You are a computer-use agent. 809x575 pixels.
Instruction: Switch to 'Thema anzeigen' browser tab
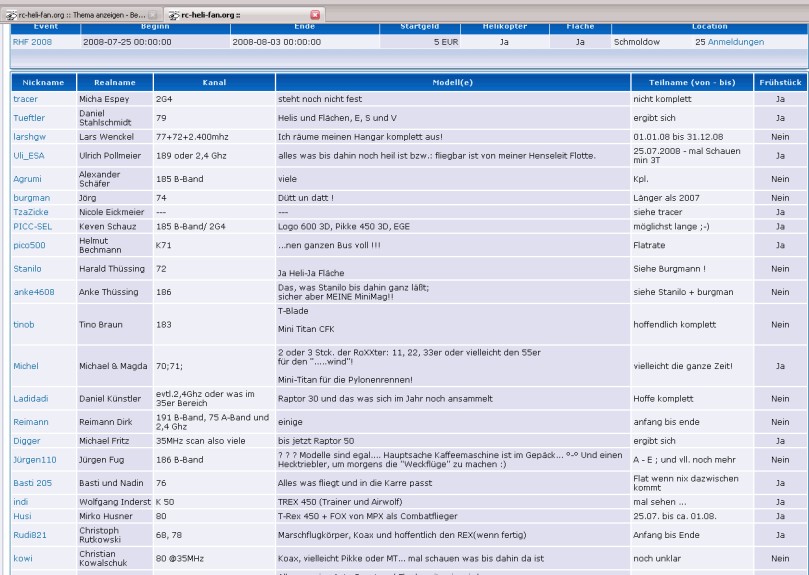pyautogui.click(x=82, y=15)
